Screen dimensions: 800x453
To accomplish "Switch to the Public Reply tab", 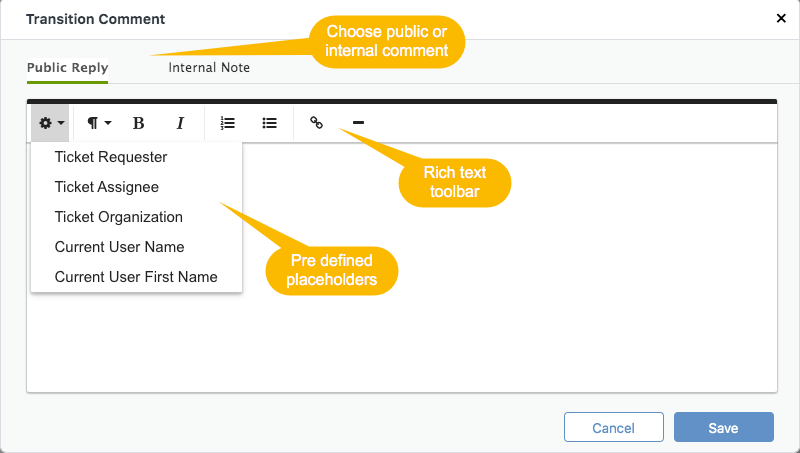I will coord(67,68).
